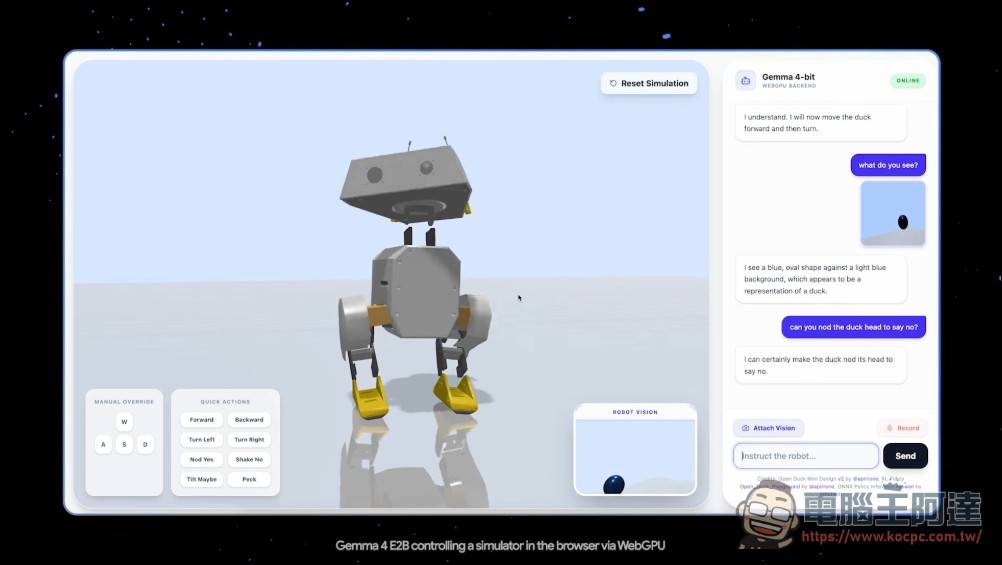Image resolution: width=1002 pixels, height=565 pixels.
Task: Run the Shake No action
Action: coord(249,460)
